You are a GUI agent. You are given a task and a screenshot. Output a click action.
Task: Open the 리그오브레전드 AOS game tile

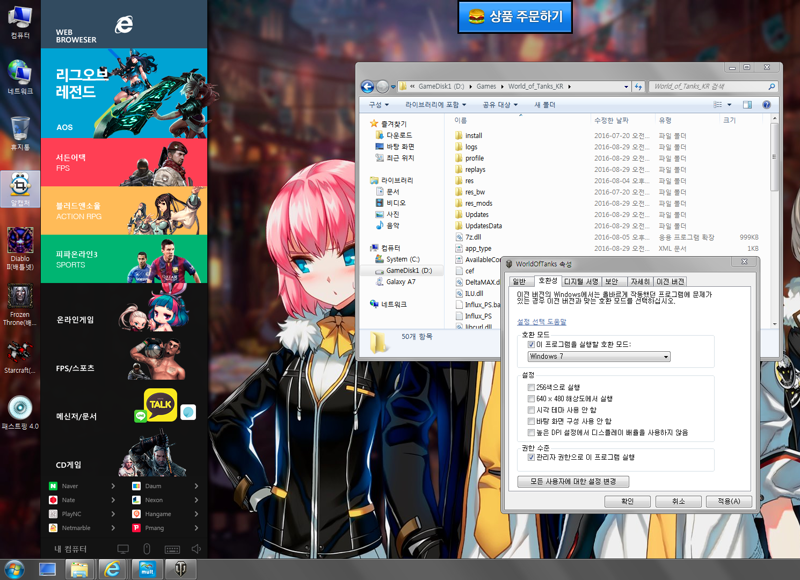[124, 93]
